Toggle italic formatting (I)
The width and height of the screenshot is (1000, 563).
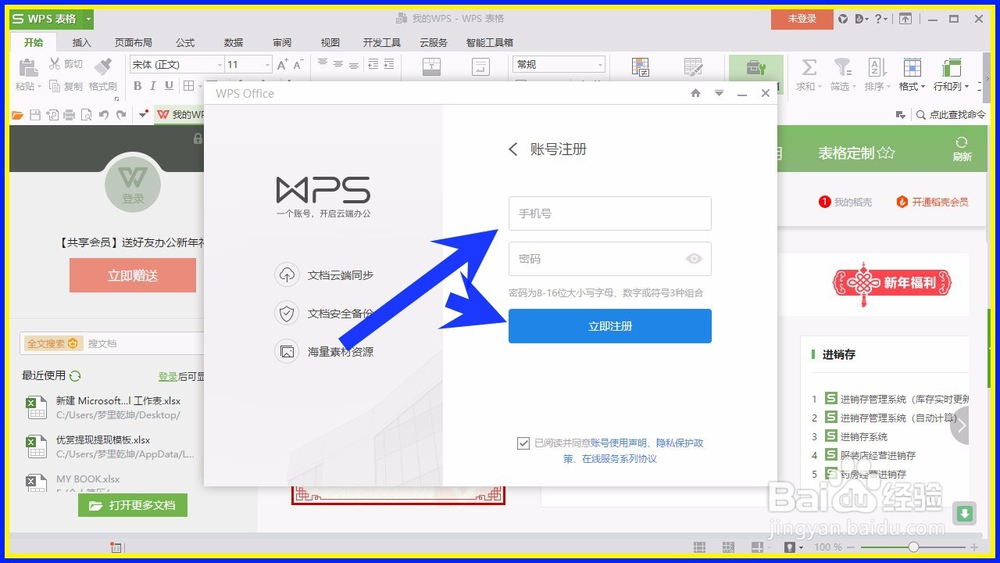point(153,85)
